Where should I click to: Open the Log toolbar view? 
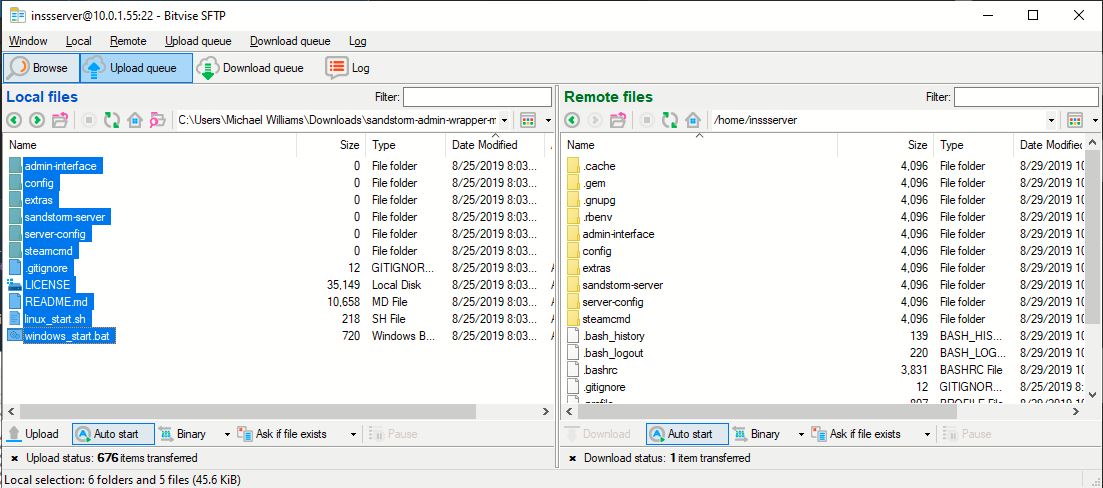point(348,68)
